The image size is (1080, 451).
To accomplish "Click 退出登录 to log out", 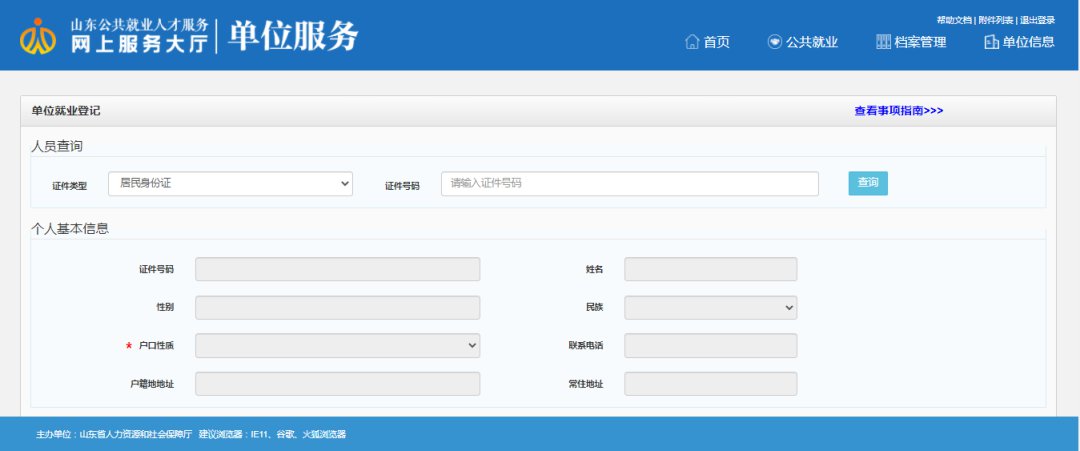I will click(x=1037, y=20).
